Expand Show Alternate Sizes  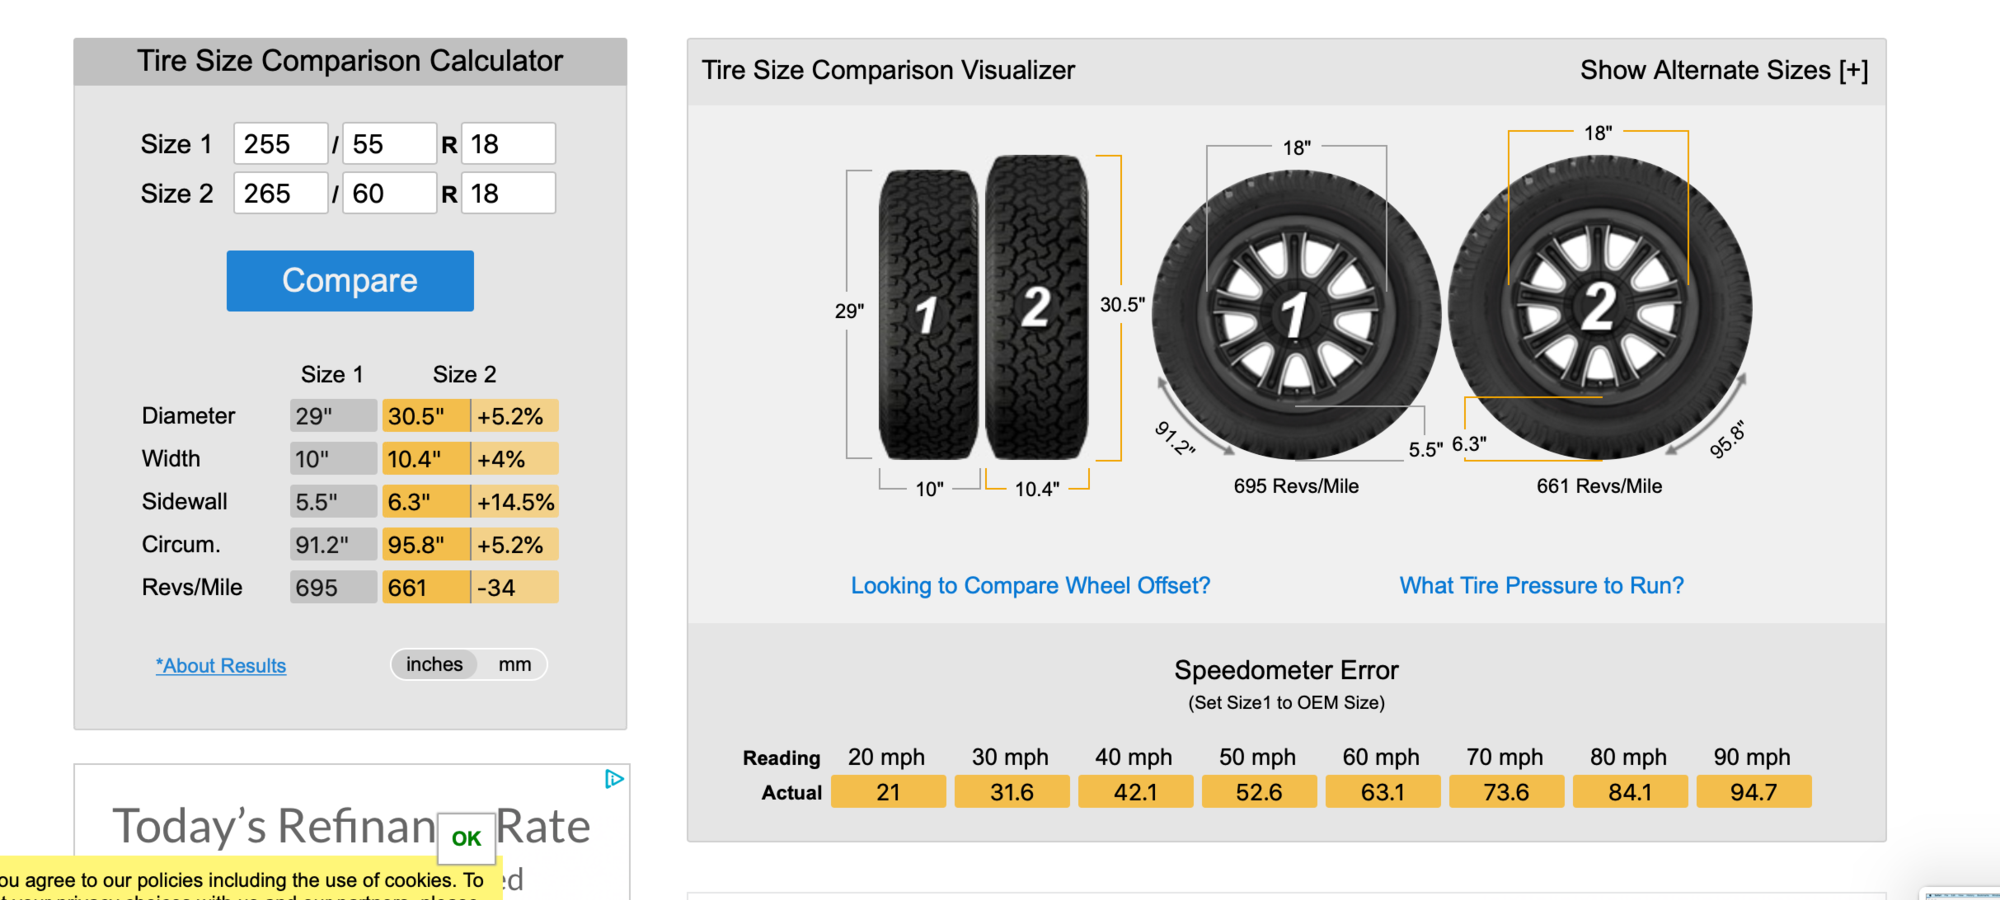[1723, 70]
